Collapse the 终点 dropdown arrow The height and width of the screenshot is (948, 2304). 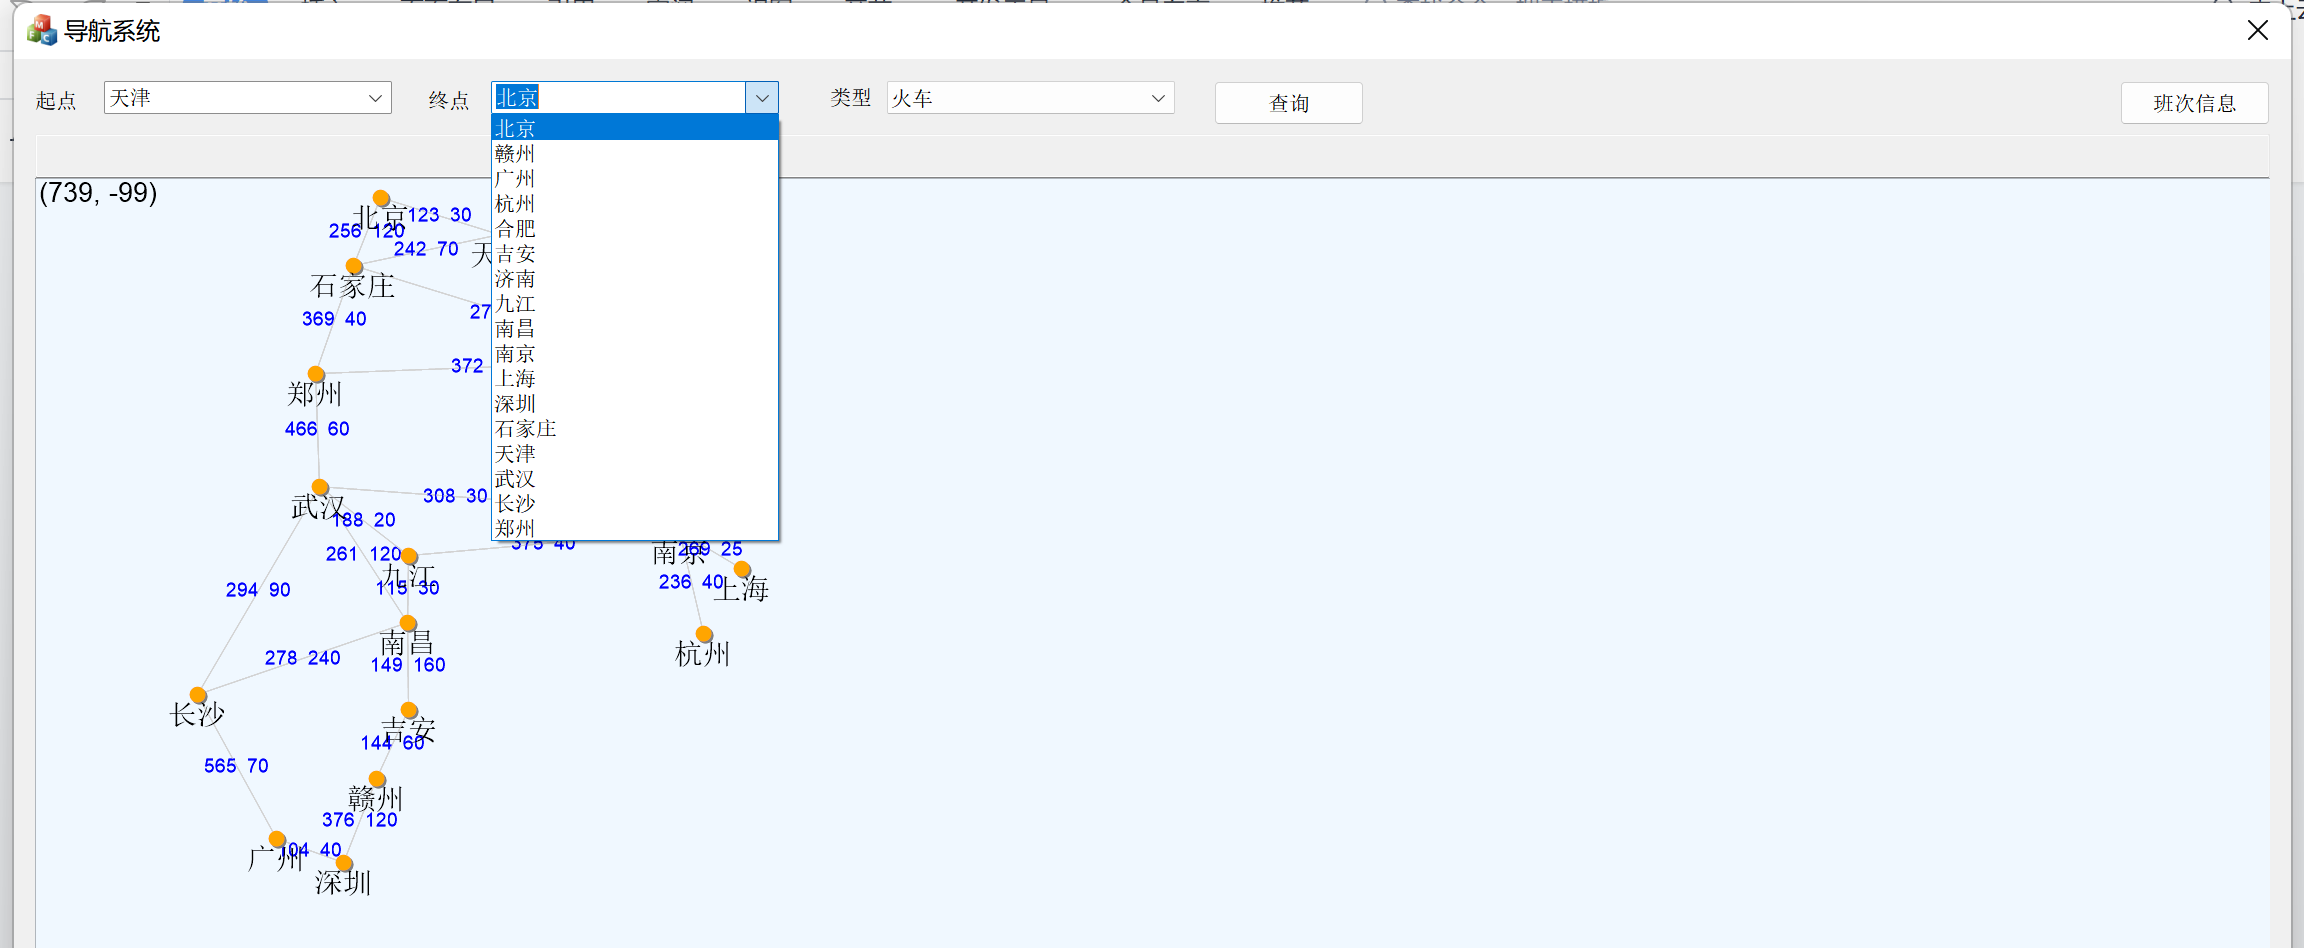[762, 98]
